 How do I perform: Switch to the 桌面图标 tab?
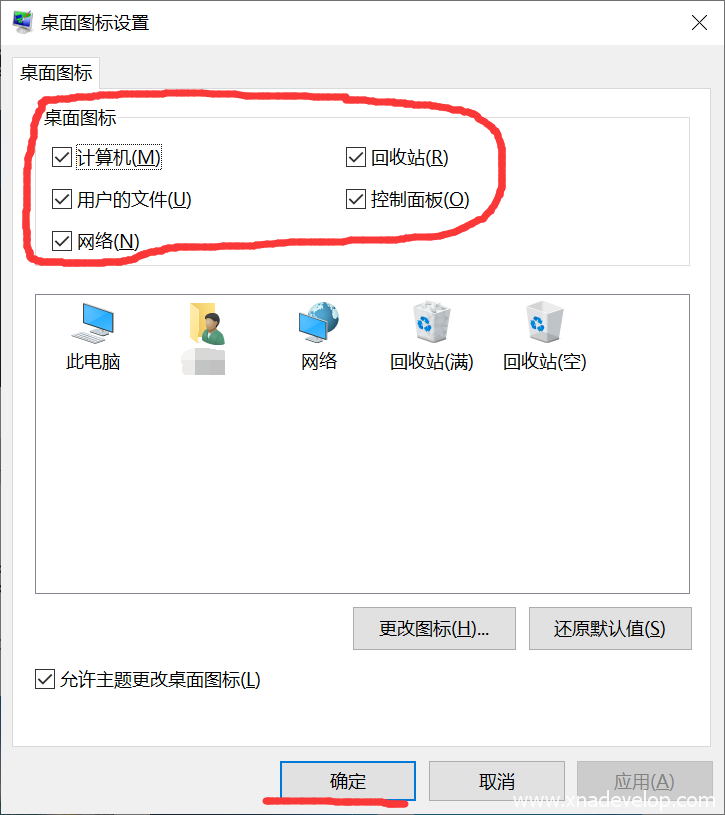coord(56,73)
